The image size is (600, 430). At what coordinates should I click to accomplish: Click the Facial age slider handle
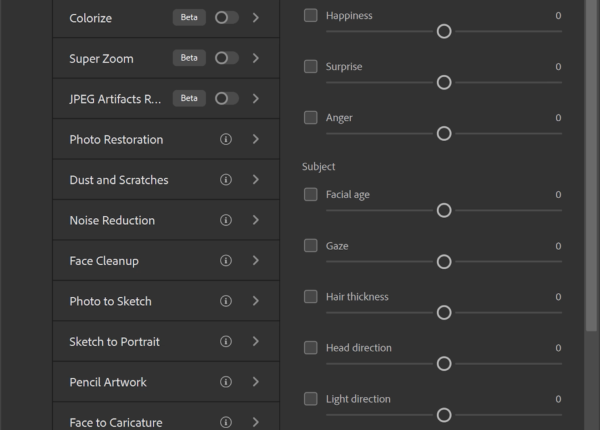444,210
